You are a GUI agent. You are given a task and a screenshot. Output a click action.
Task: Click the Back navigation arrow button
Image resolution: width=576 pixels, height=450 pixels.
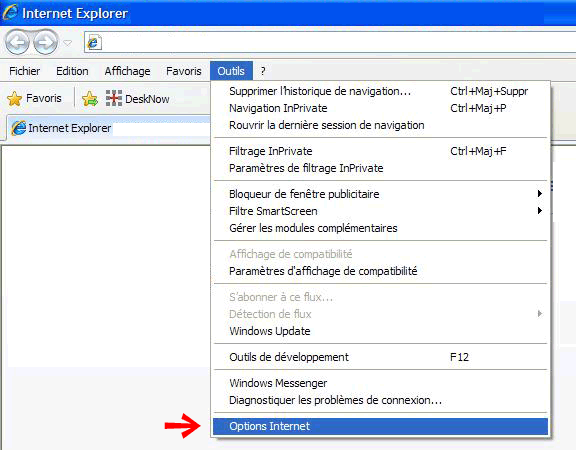coord(17,42)
